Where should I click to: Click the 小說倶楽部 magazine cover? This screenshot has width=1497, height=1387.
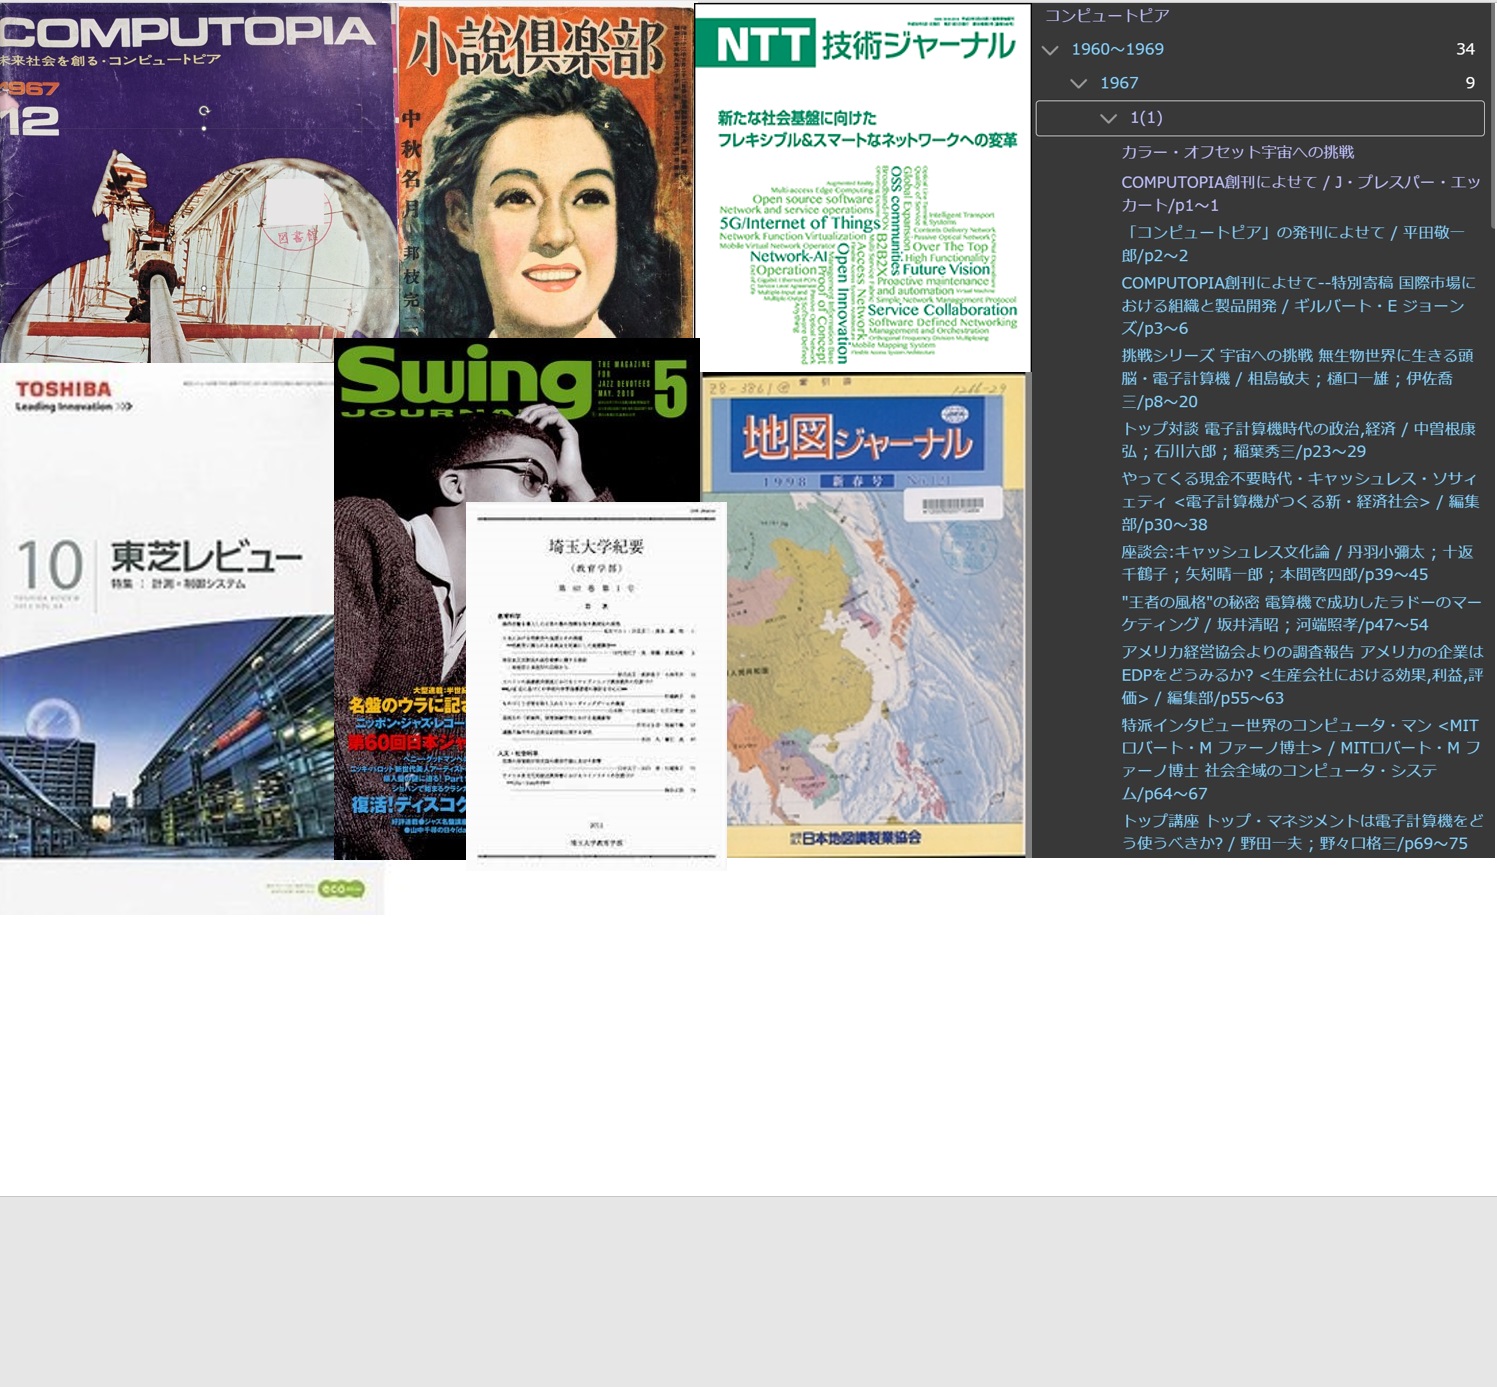point(546,171)
